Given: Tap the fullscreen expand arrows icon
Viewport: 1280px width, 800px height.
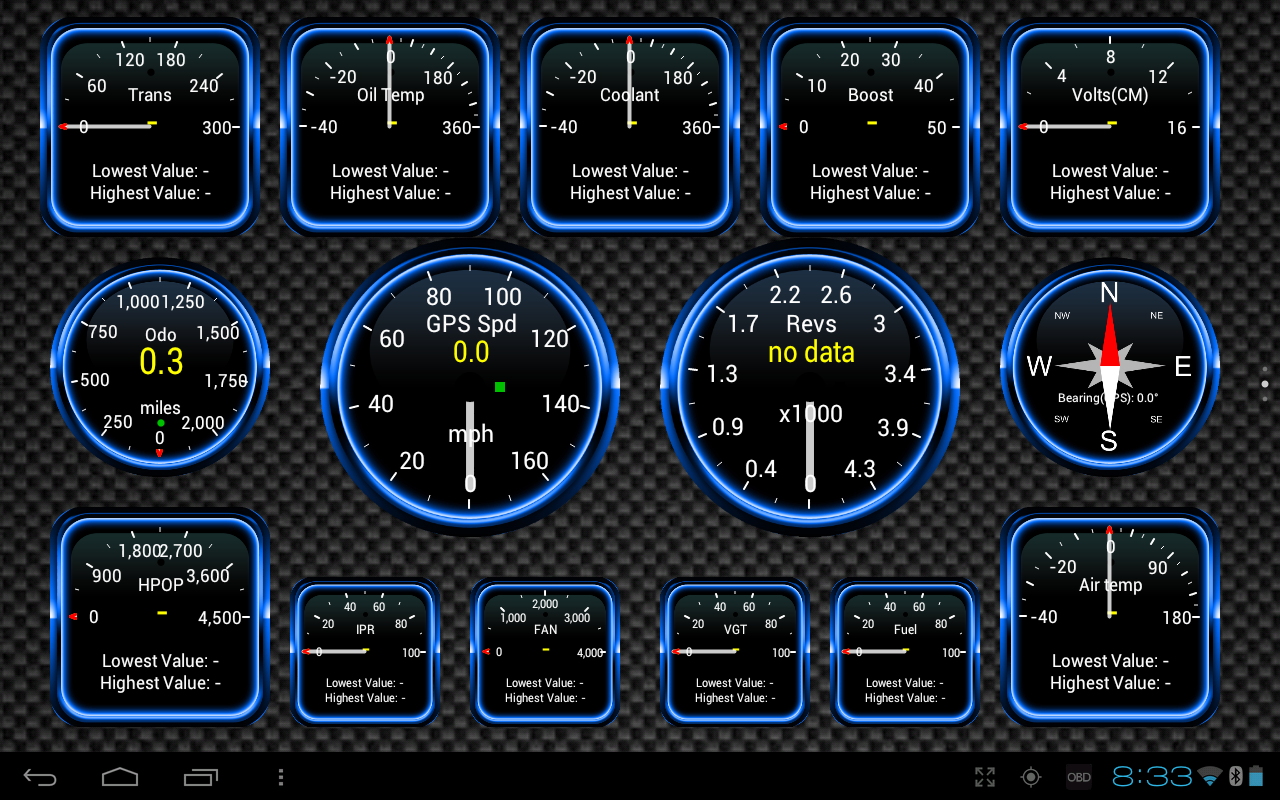Looking at the screenshot, I should (985, 777).
